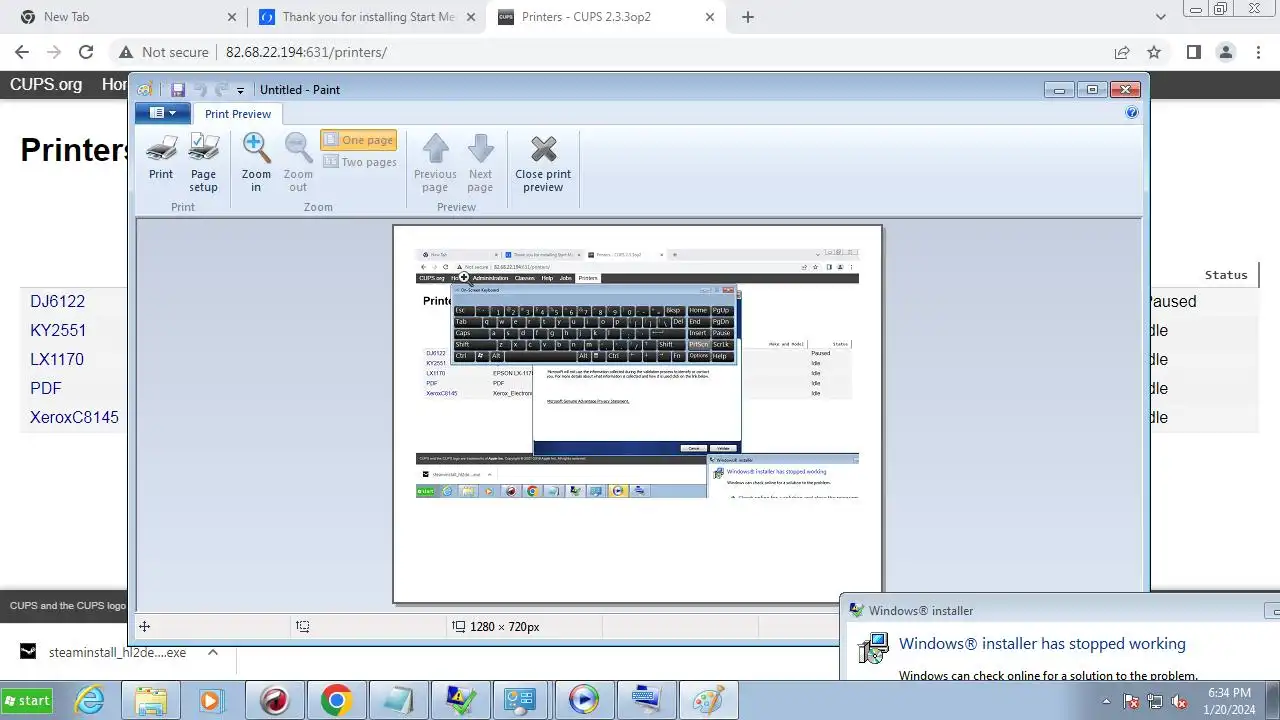The width and height of the screenshot is (1280, 720).
Task: Click Close print preview
Action: [x=543, y=163]
